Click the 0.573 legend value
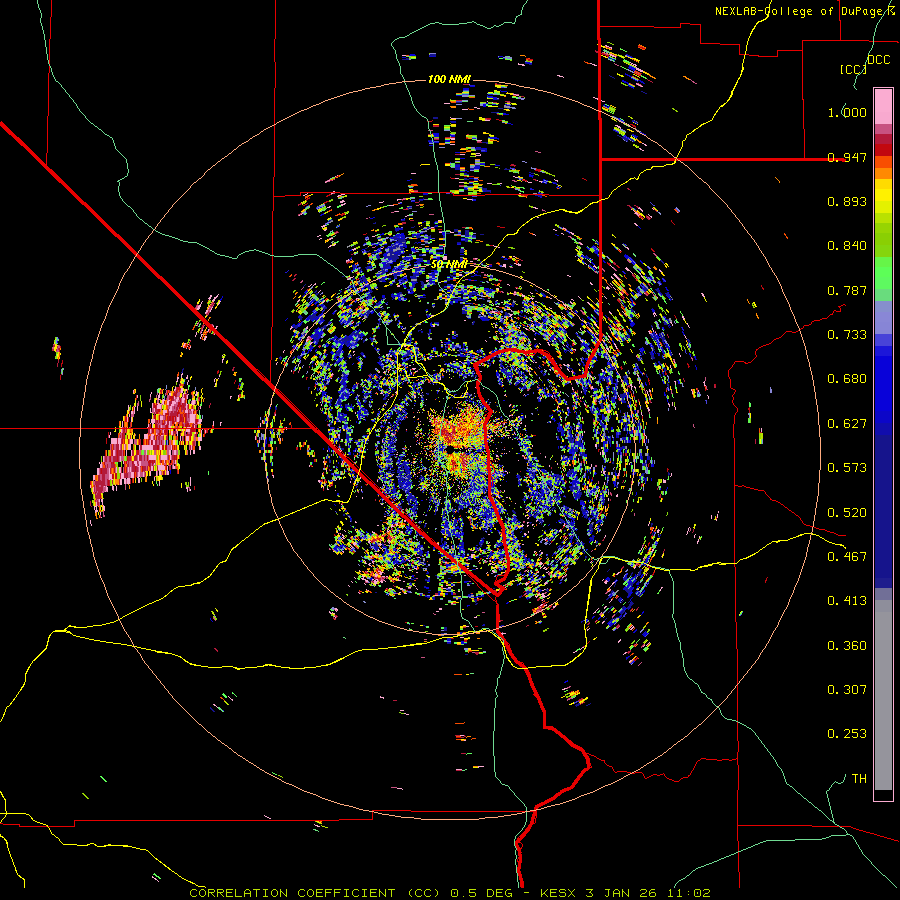This screenshot has width=900, height=900. [847, 468]
